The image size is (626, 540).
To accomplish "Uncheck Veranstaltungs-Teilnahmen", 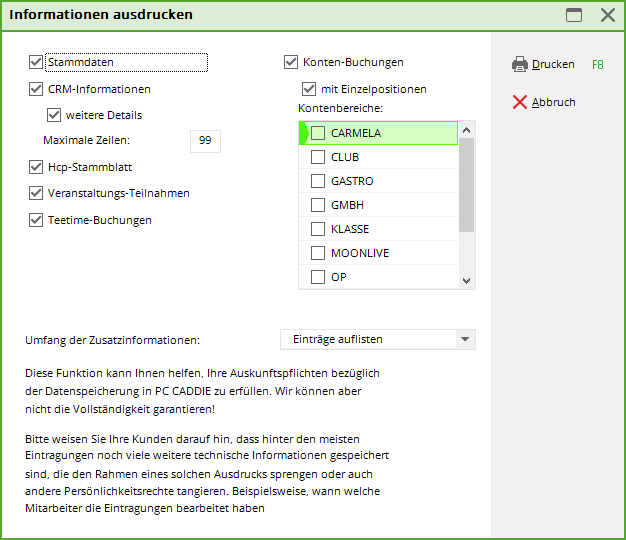I will click(37, 193).
